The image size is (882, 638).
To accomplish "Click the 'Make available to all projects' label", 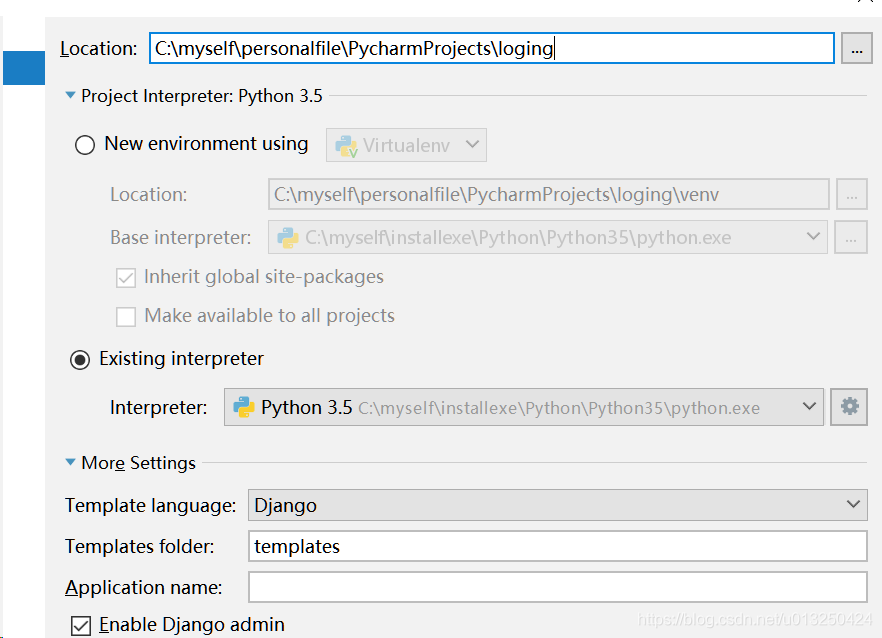I will [269, 316].
